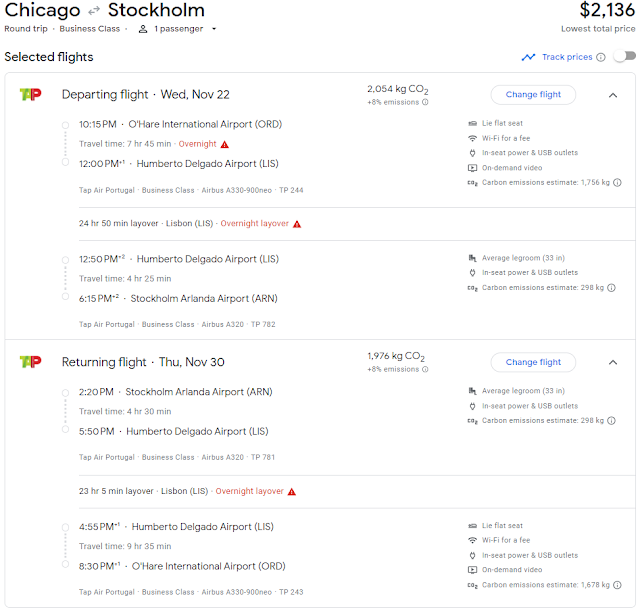Collapse the Departing flight details chevron
This screenshot has height=613, width=640.
[613, 95]
